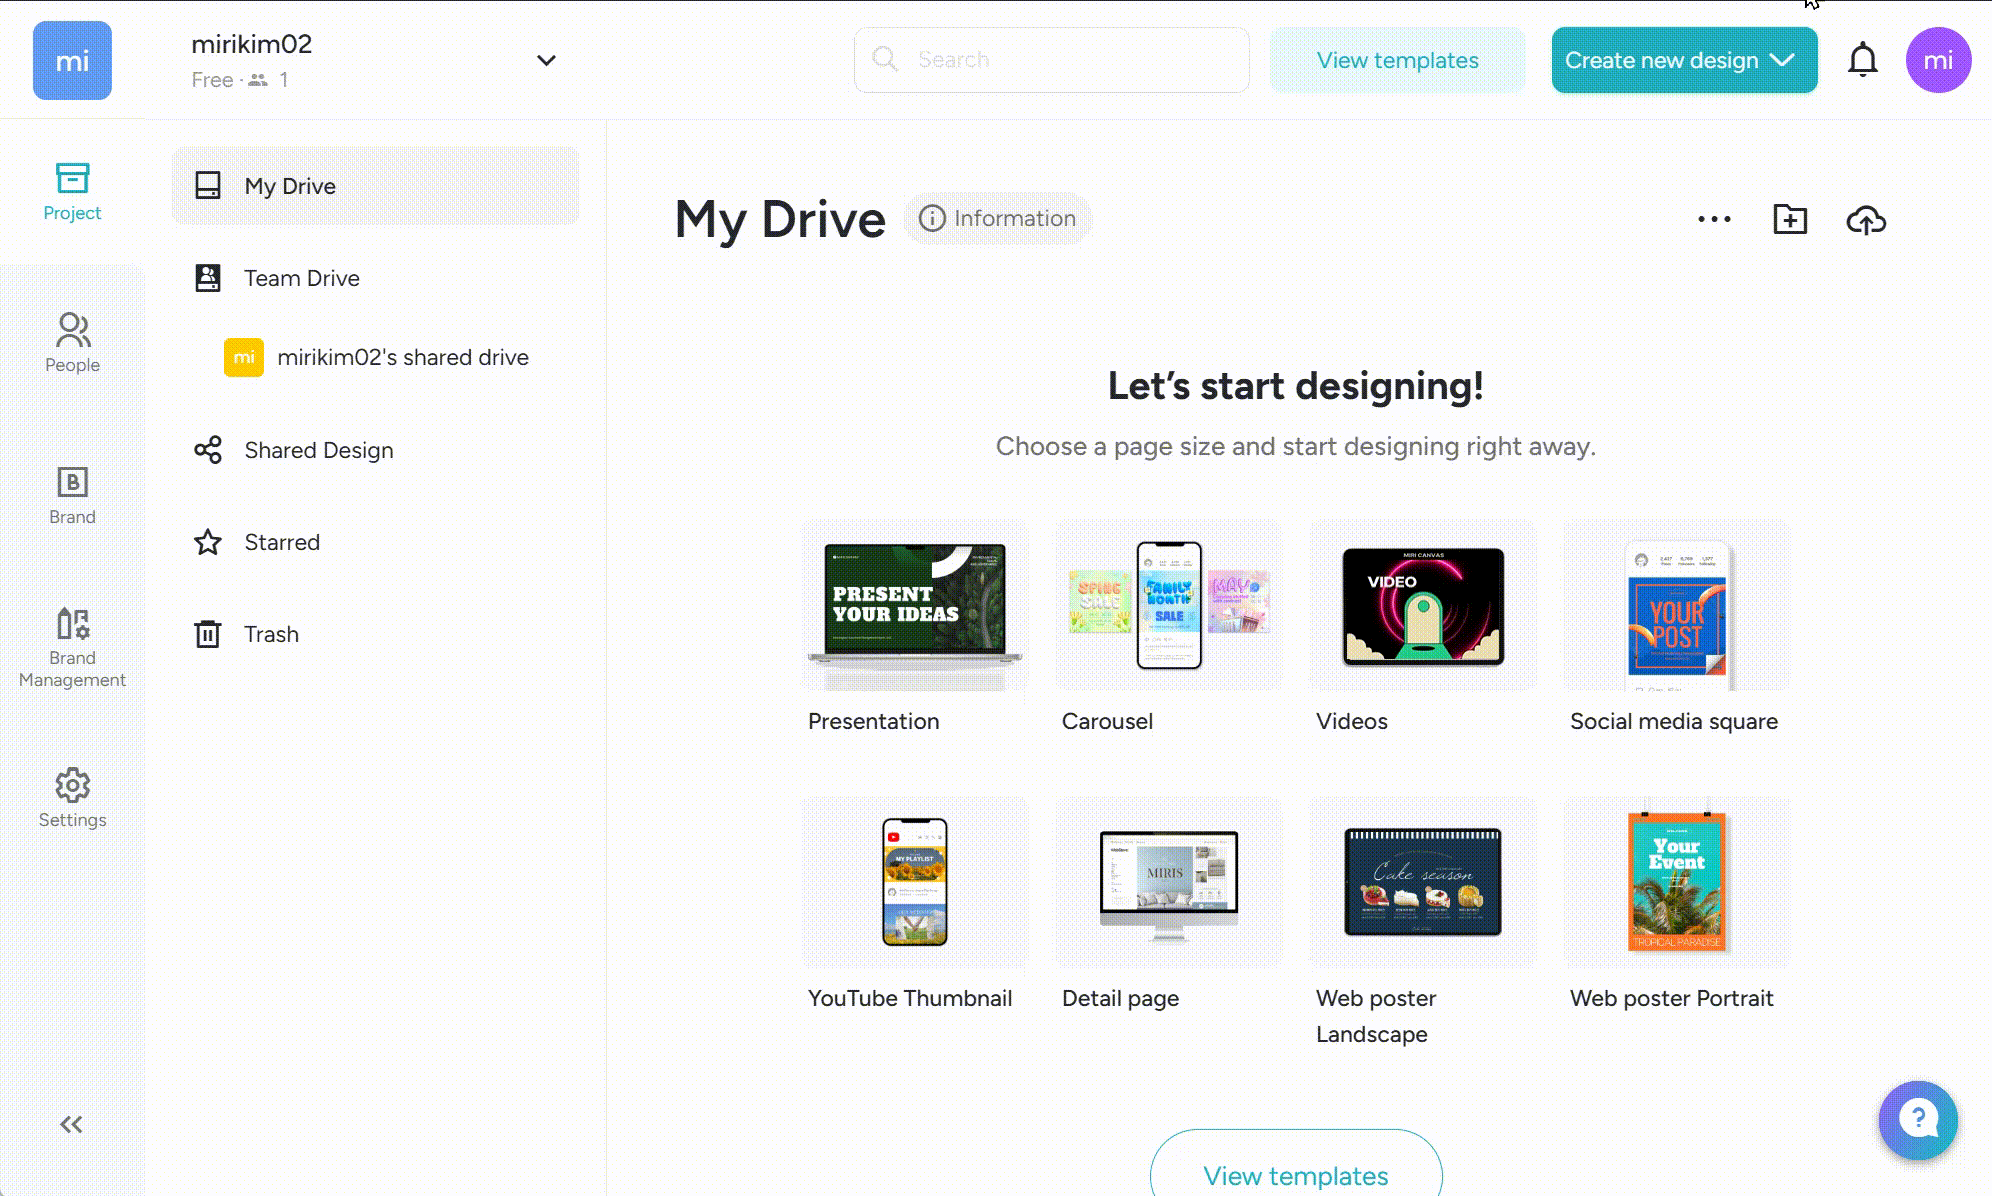1992x1196 pixels.
Task: Open the notifications bell
Action: (1862, 60)
